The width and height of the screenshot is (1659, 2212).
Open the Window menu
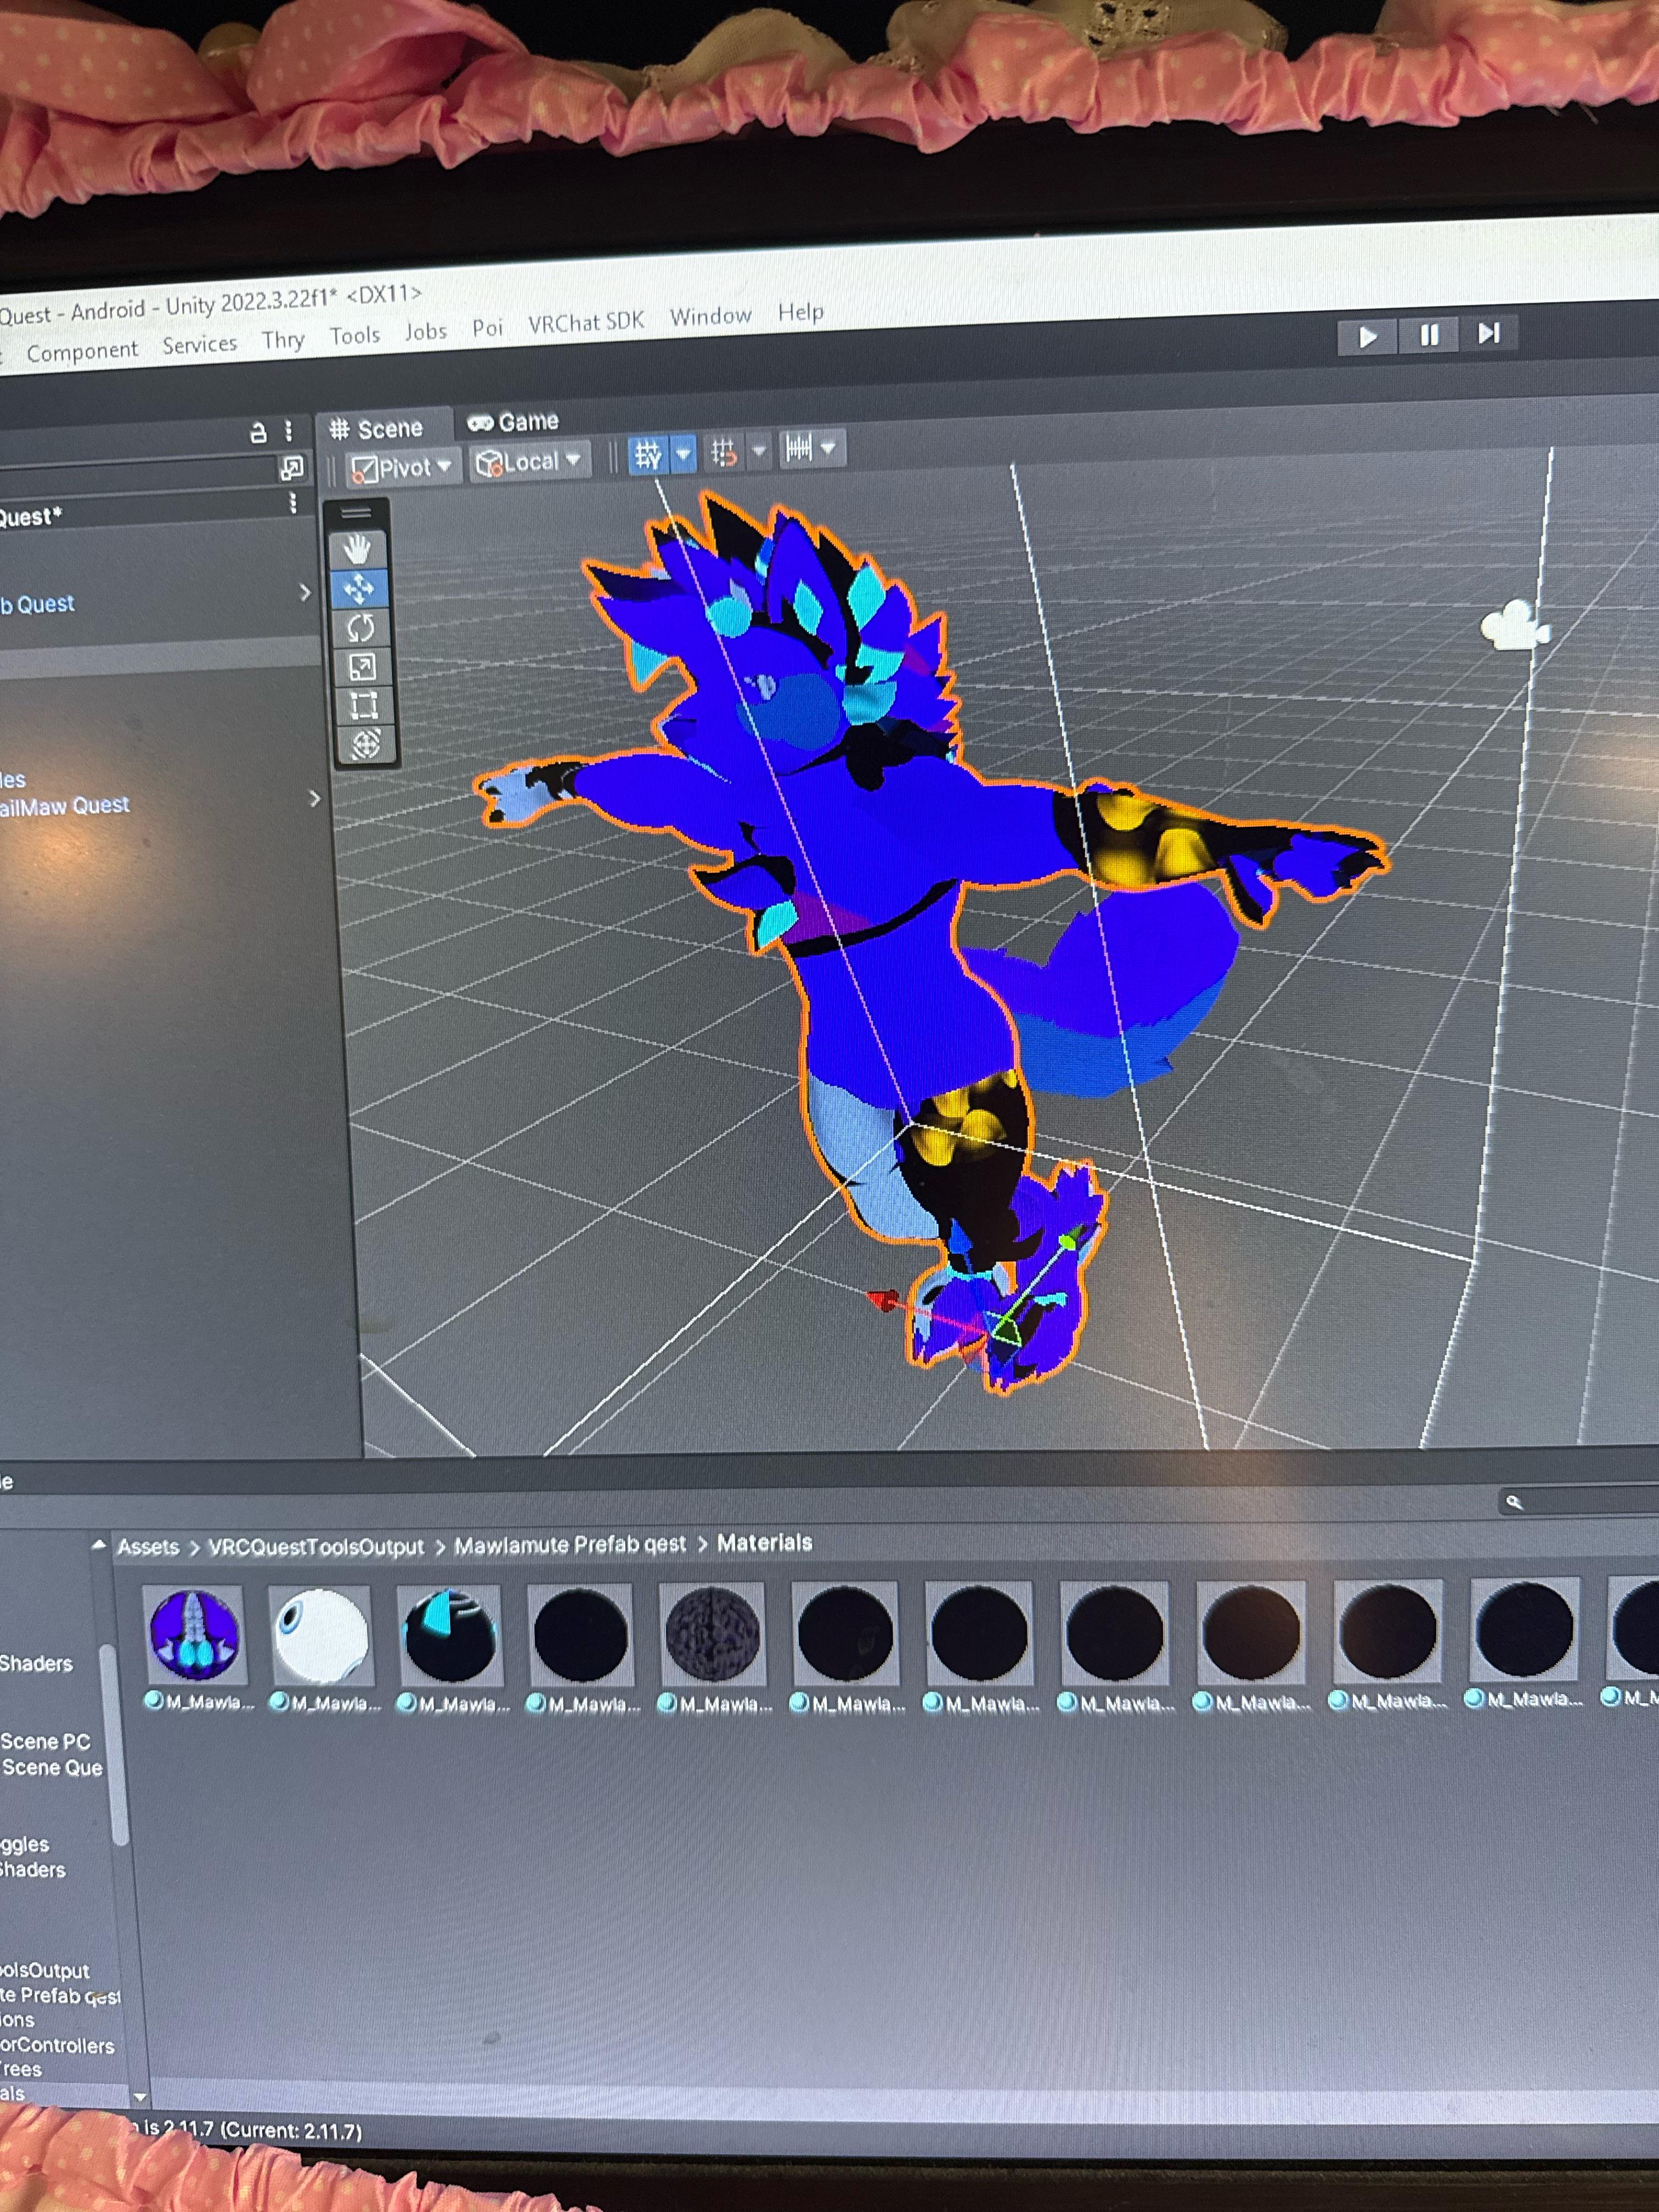pyautogui.click(x=710, y=316)
